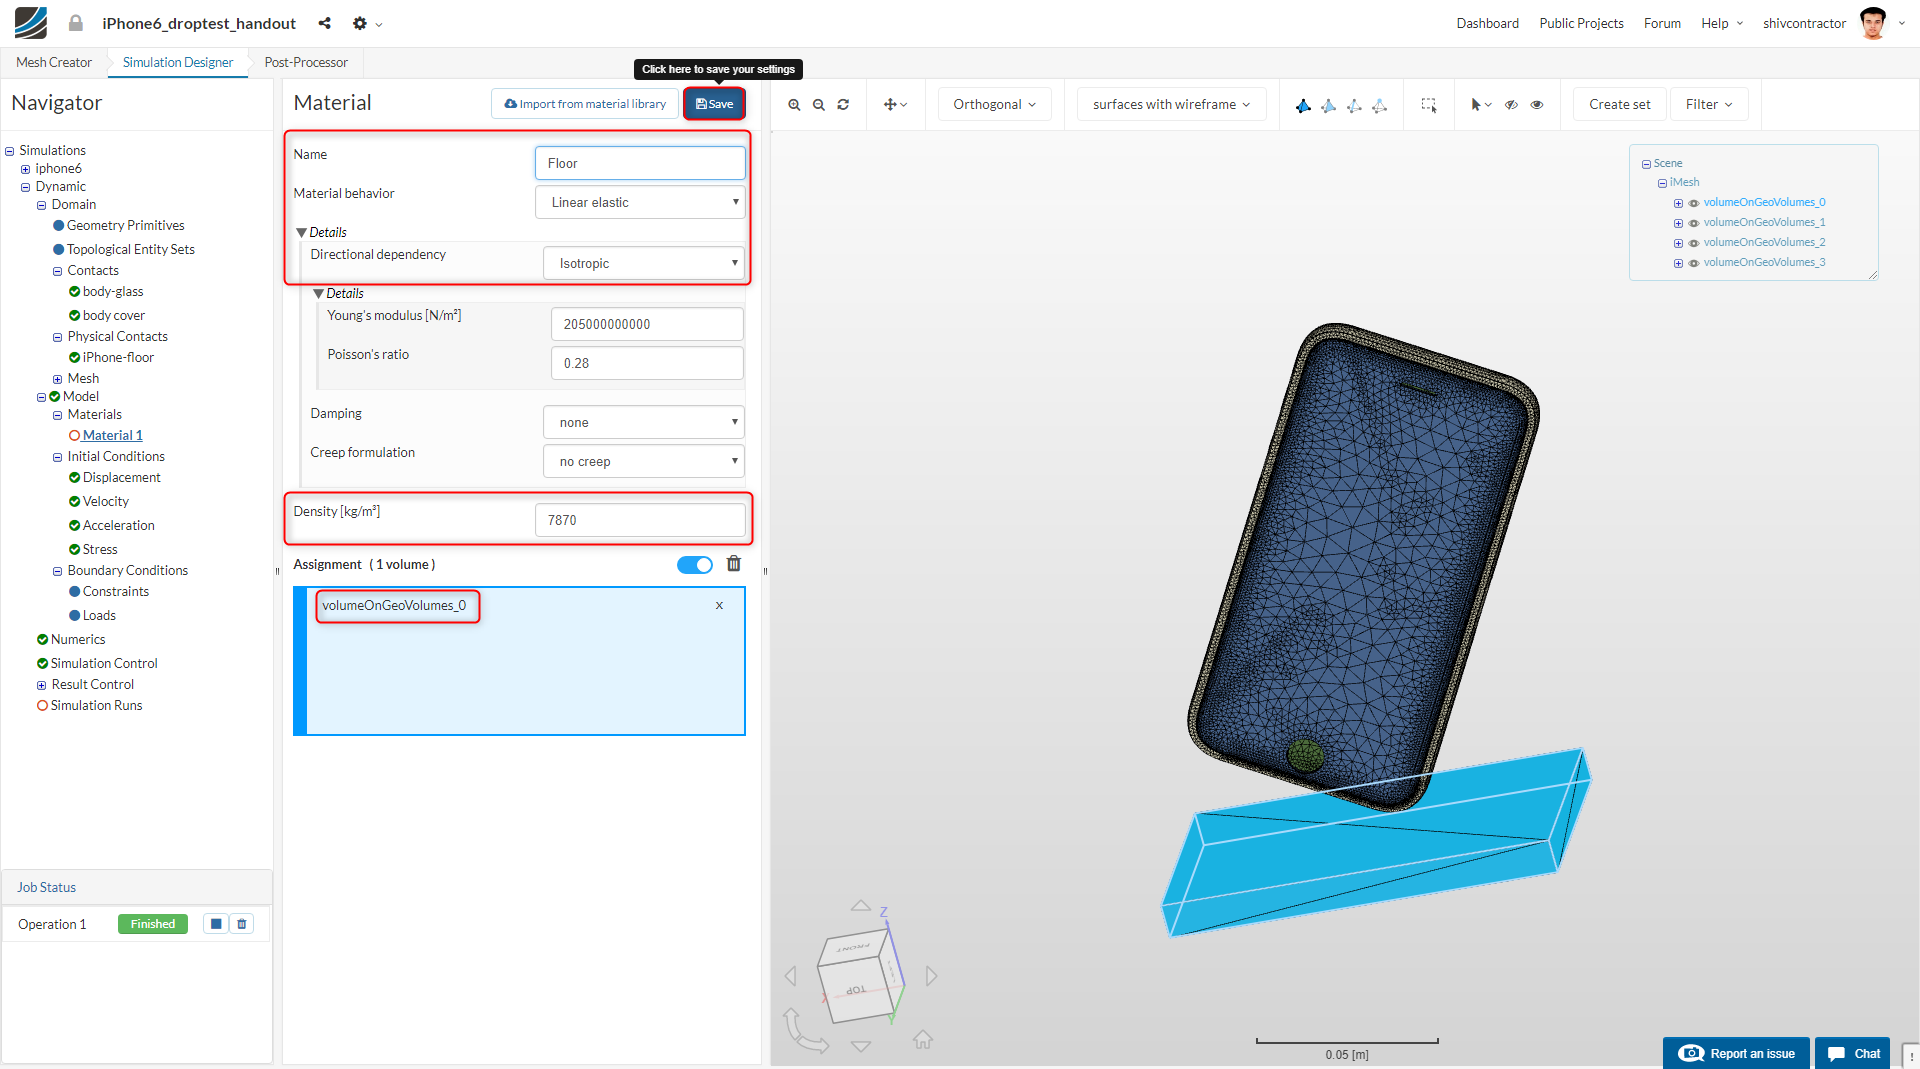
Task: Reset view with the home icon
Action: coord(923,1040)
